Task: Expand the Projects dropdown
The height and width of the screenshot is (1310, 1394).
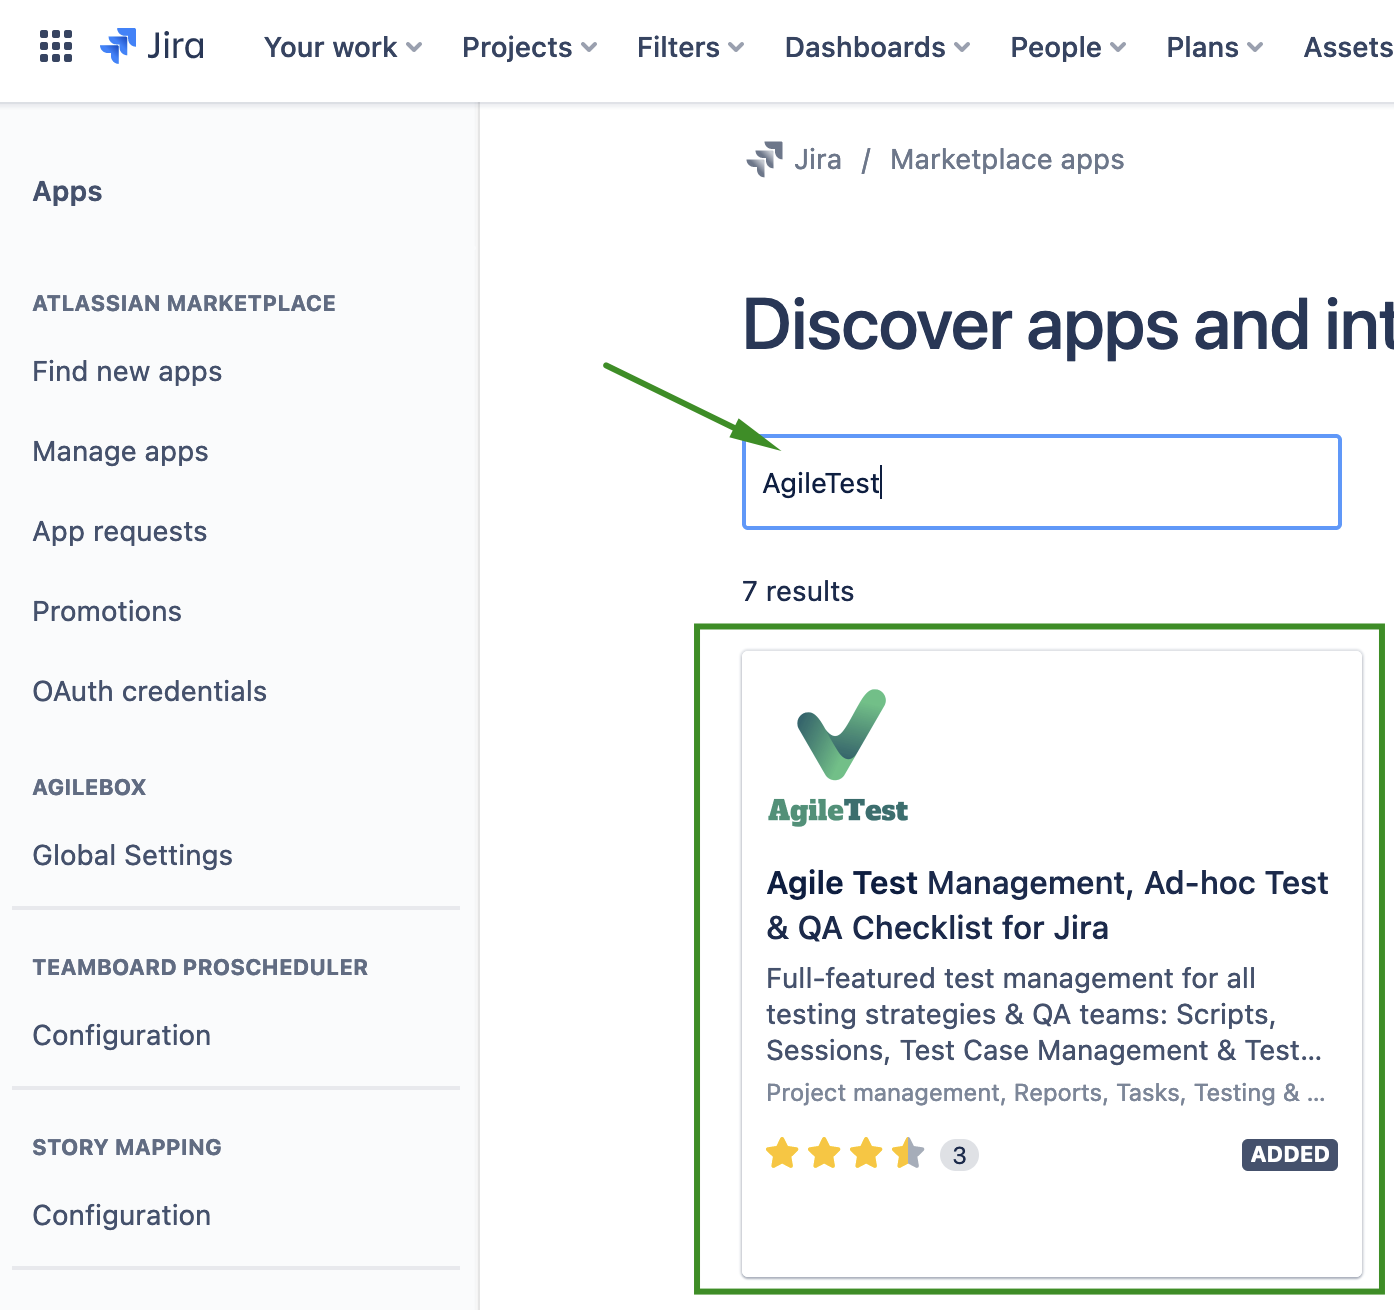Action: point(530,47)
